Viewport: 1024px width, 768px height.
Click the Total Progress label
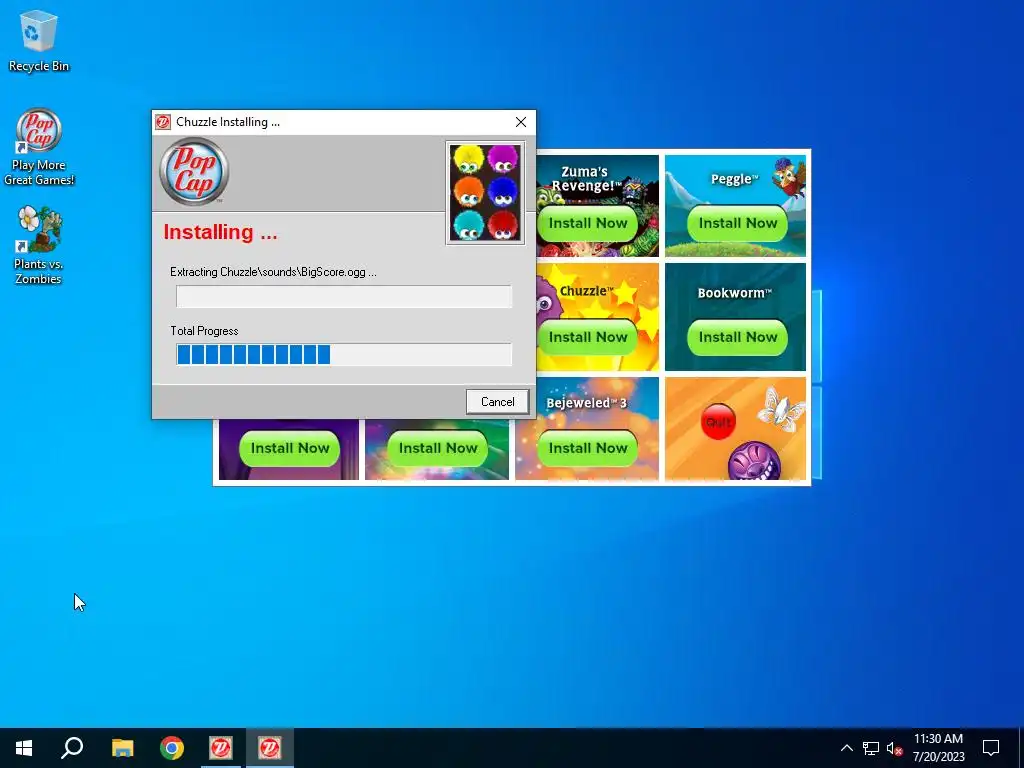(204, 330)
